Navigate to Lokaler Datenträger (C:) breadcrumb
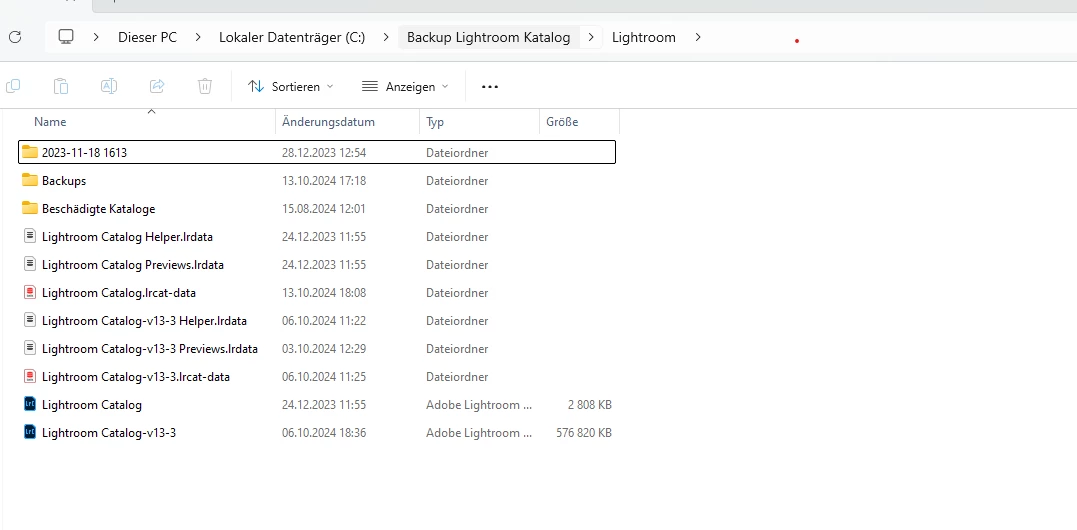The height and width of the screenshot is (530, 1077). click(x=292, y=37)
